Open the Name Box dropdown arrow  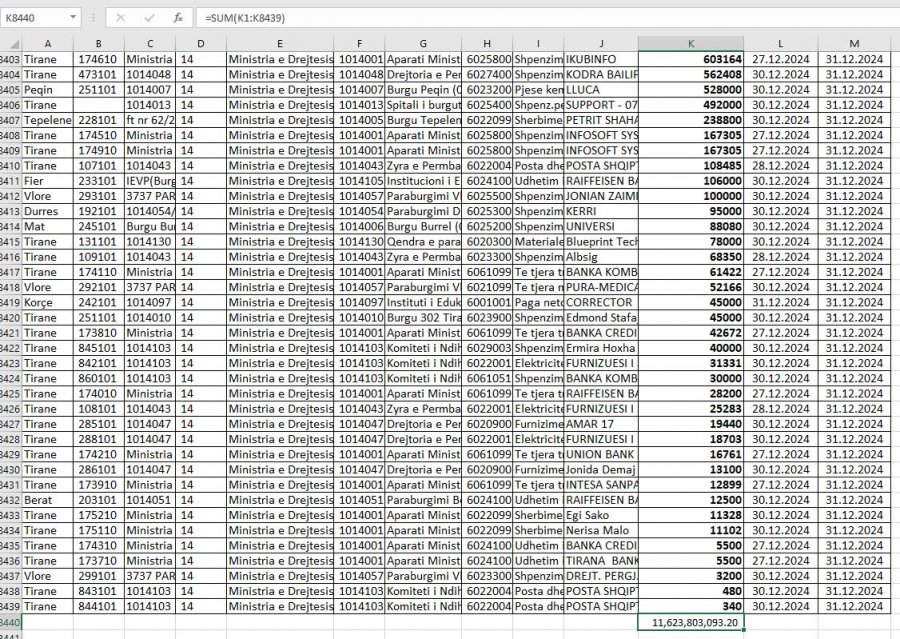point(73,18)
